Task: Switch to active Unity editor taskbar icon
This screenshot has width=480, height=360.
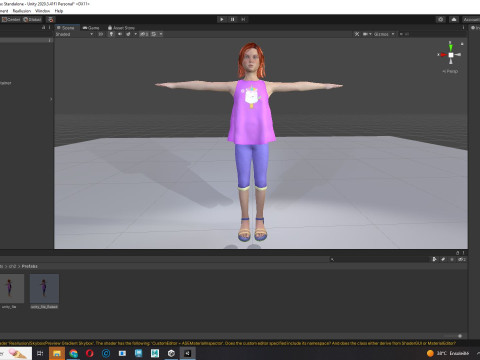Action: click(188, 353)
